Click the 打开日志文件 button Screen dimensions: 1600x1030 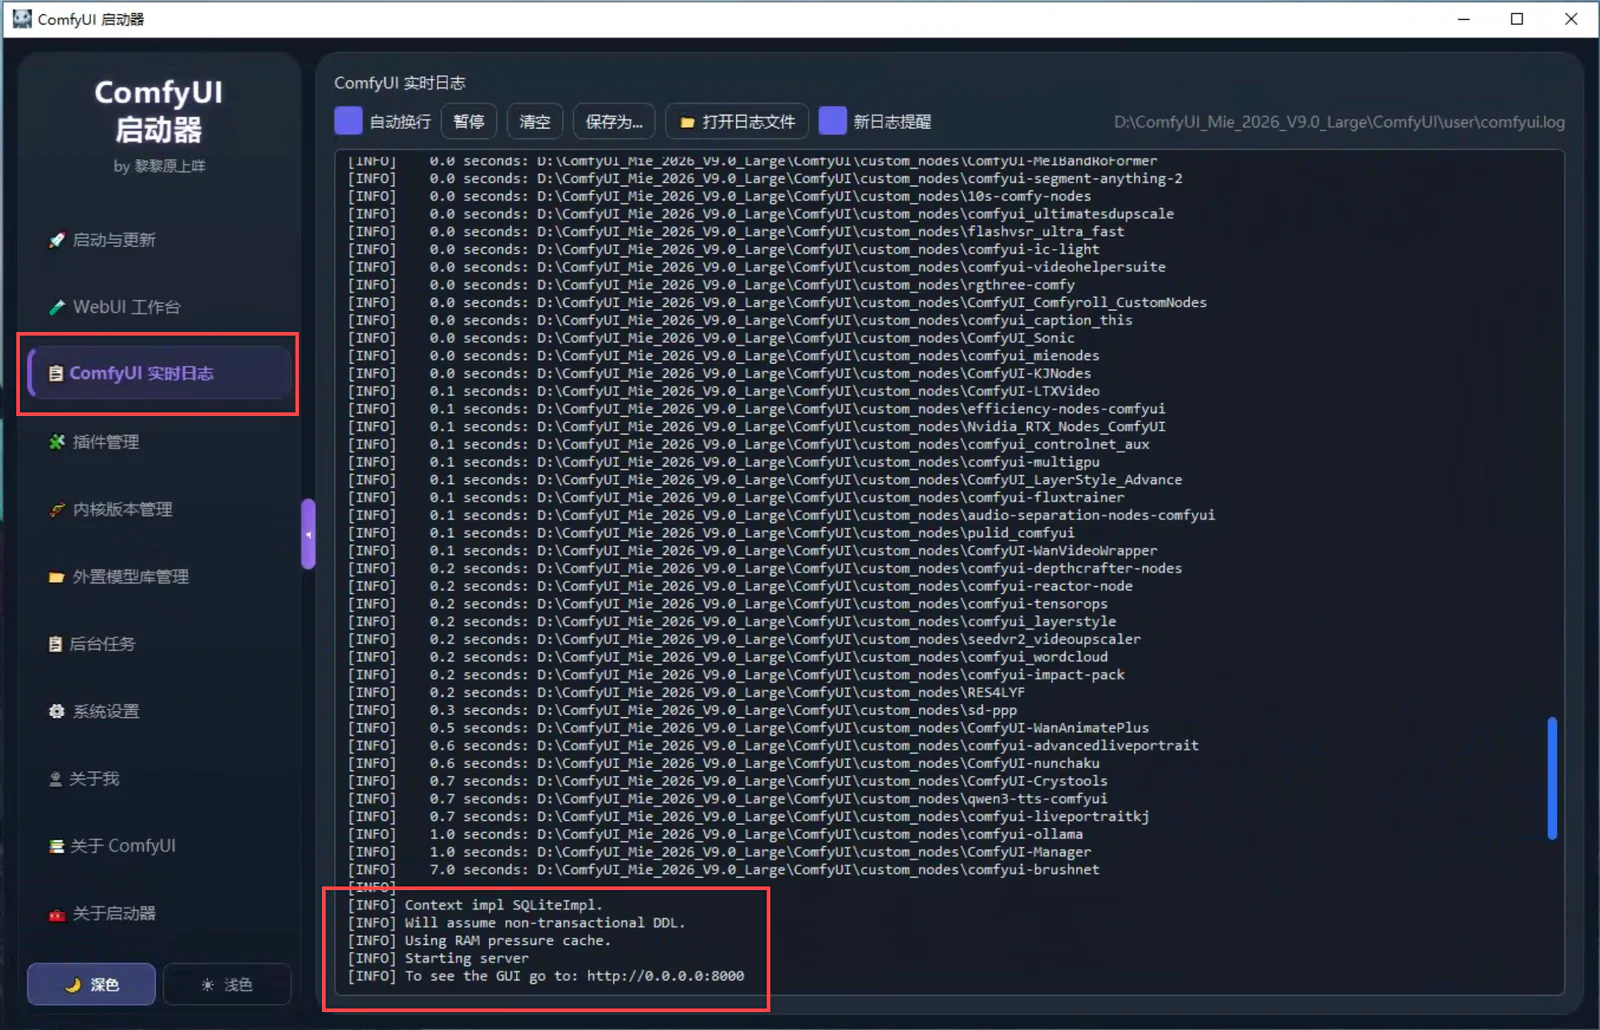coord(738,121)
